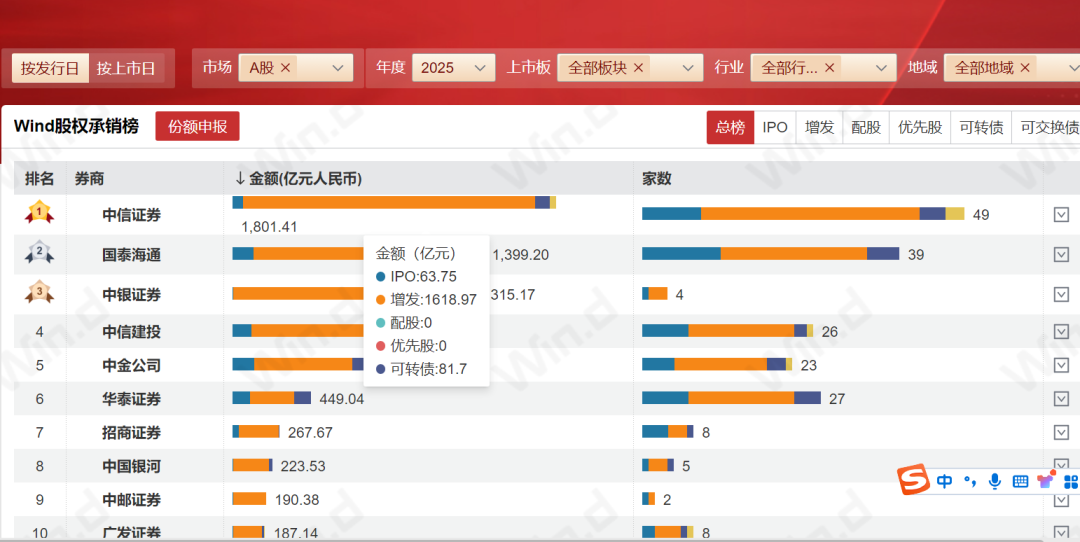
Task: Click Sogou voice input microphone icon
Action: tap(995, 481)
